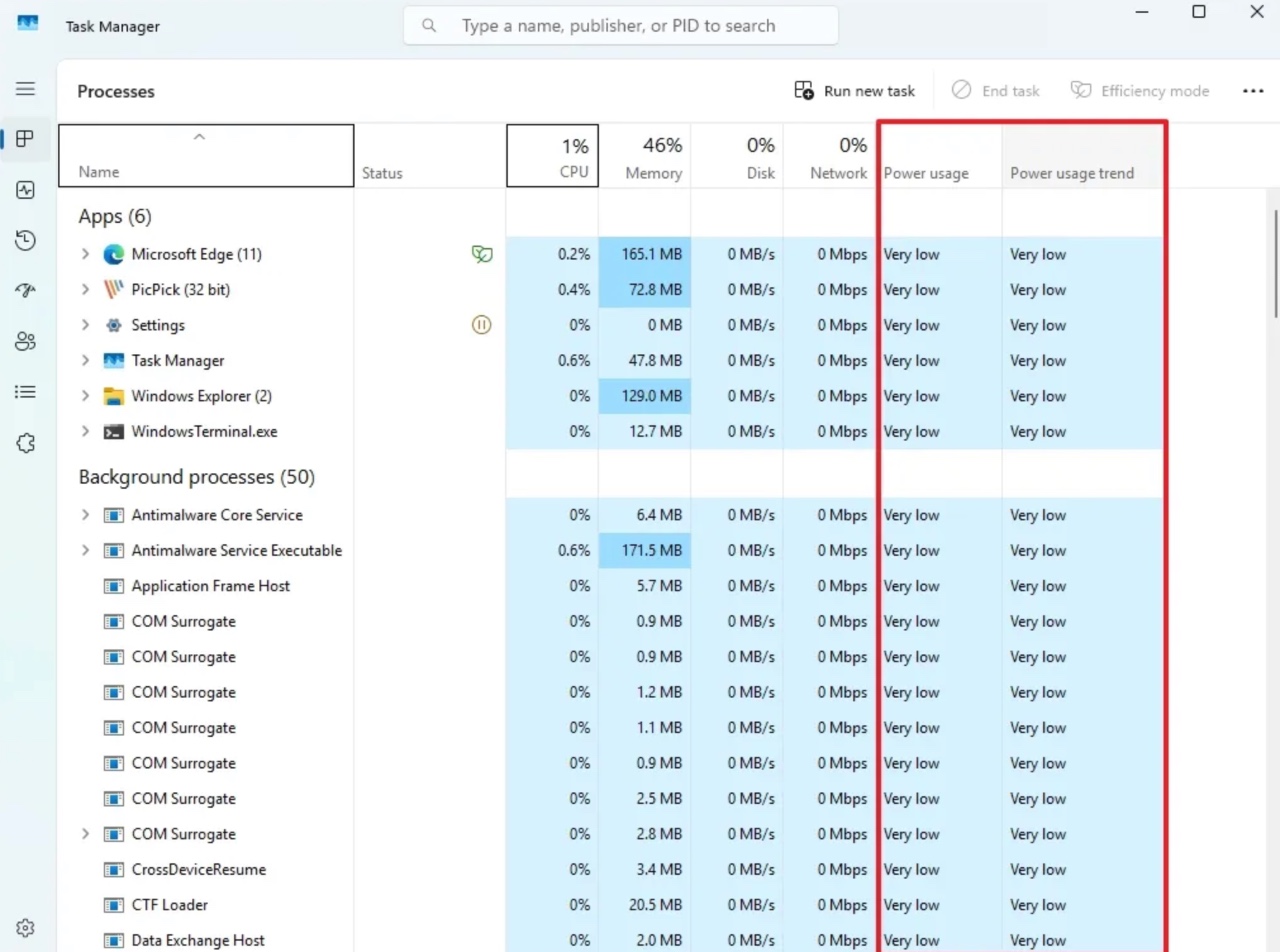
Task: Expand the Microsoft Edge process group
Action: [x=85, y=254]
